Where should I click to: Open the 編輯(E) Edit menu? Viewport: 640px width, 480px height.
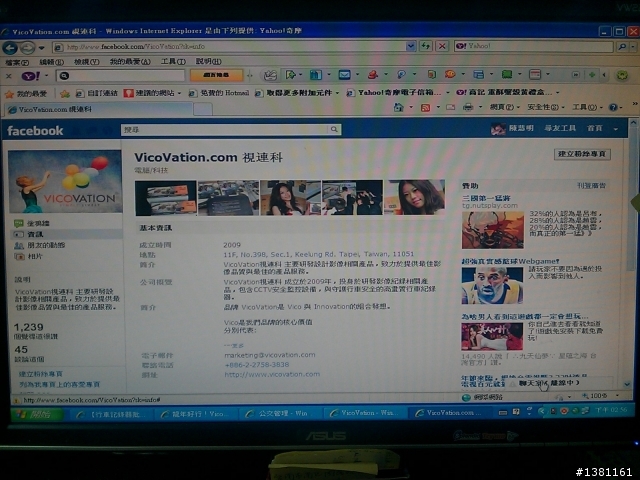click(52, 62)
